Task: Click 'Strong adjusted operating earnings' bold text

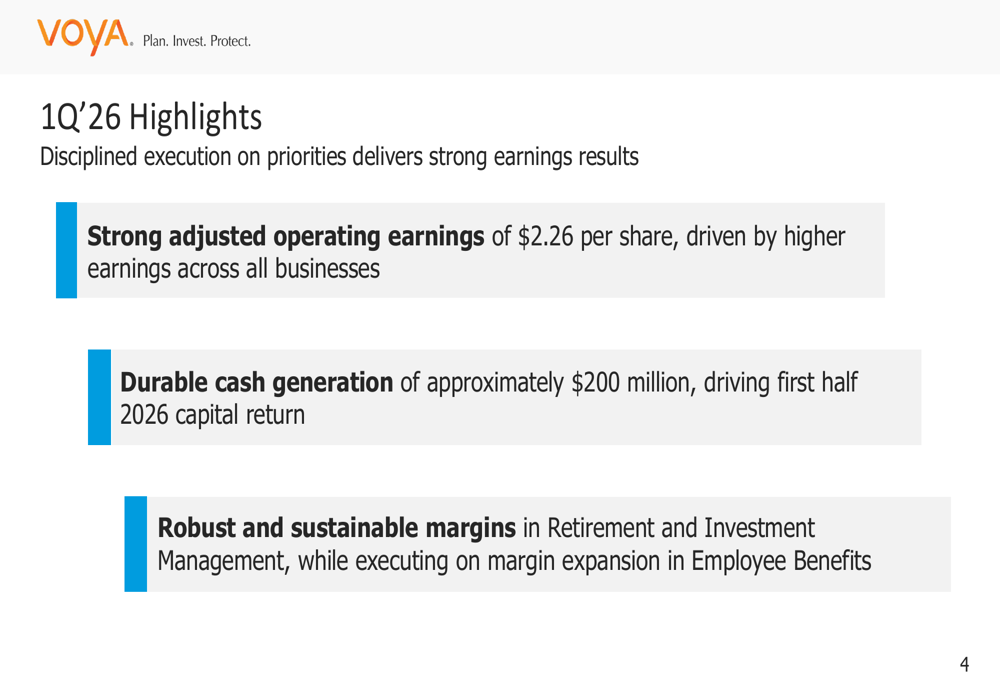Action: 286,237
